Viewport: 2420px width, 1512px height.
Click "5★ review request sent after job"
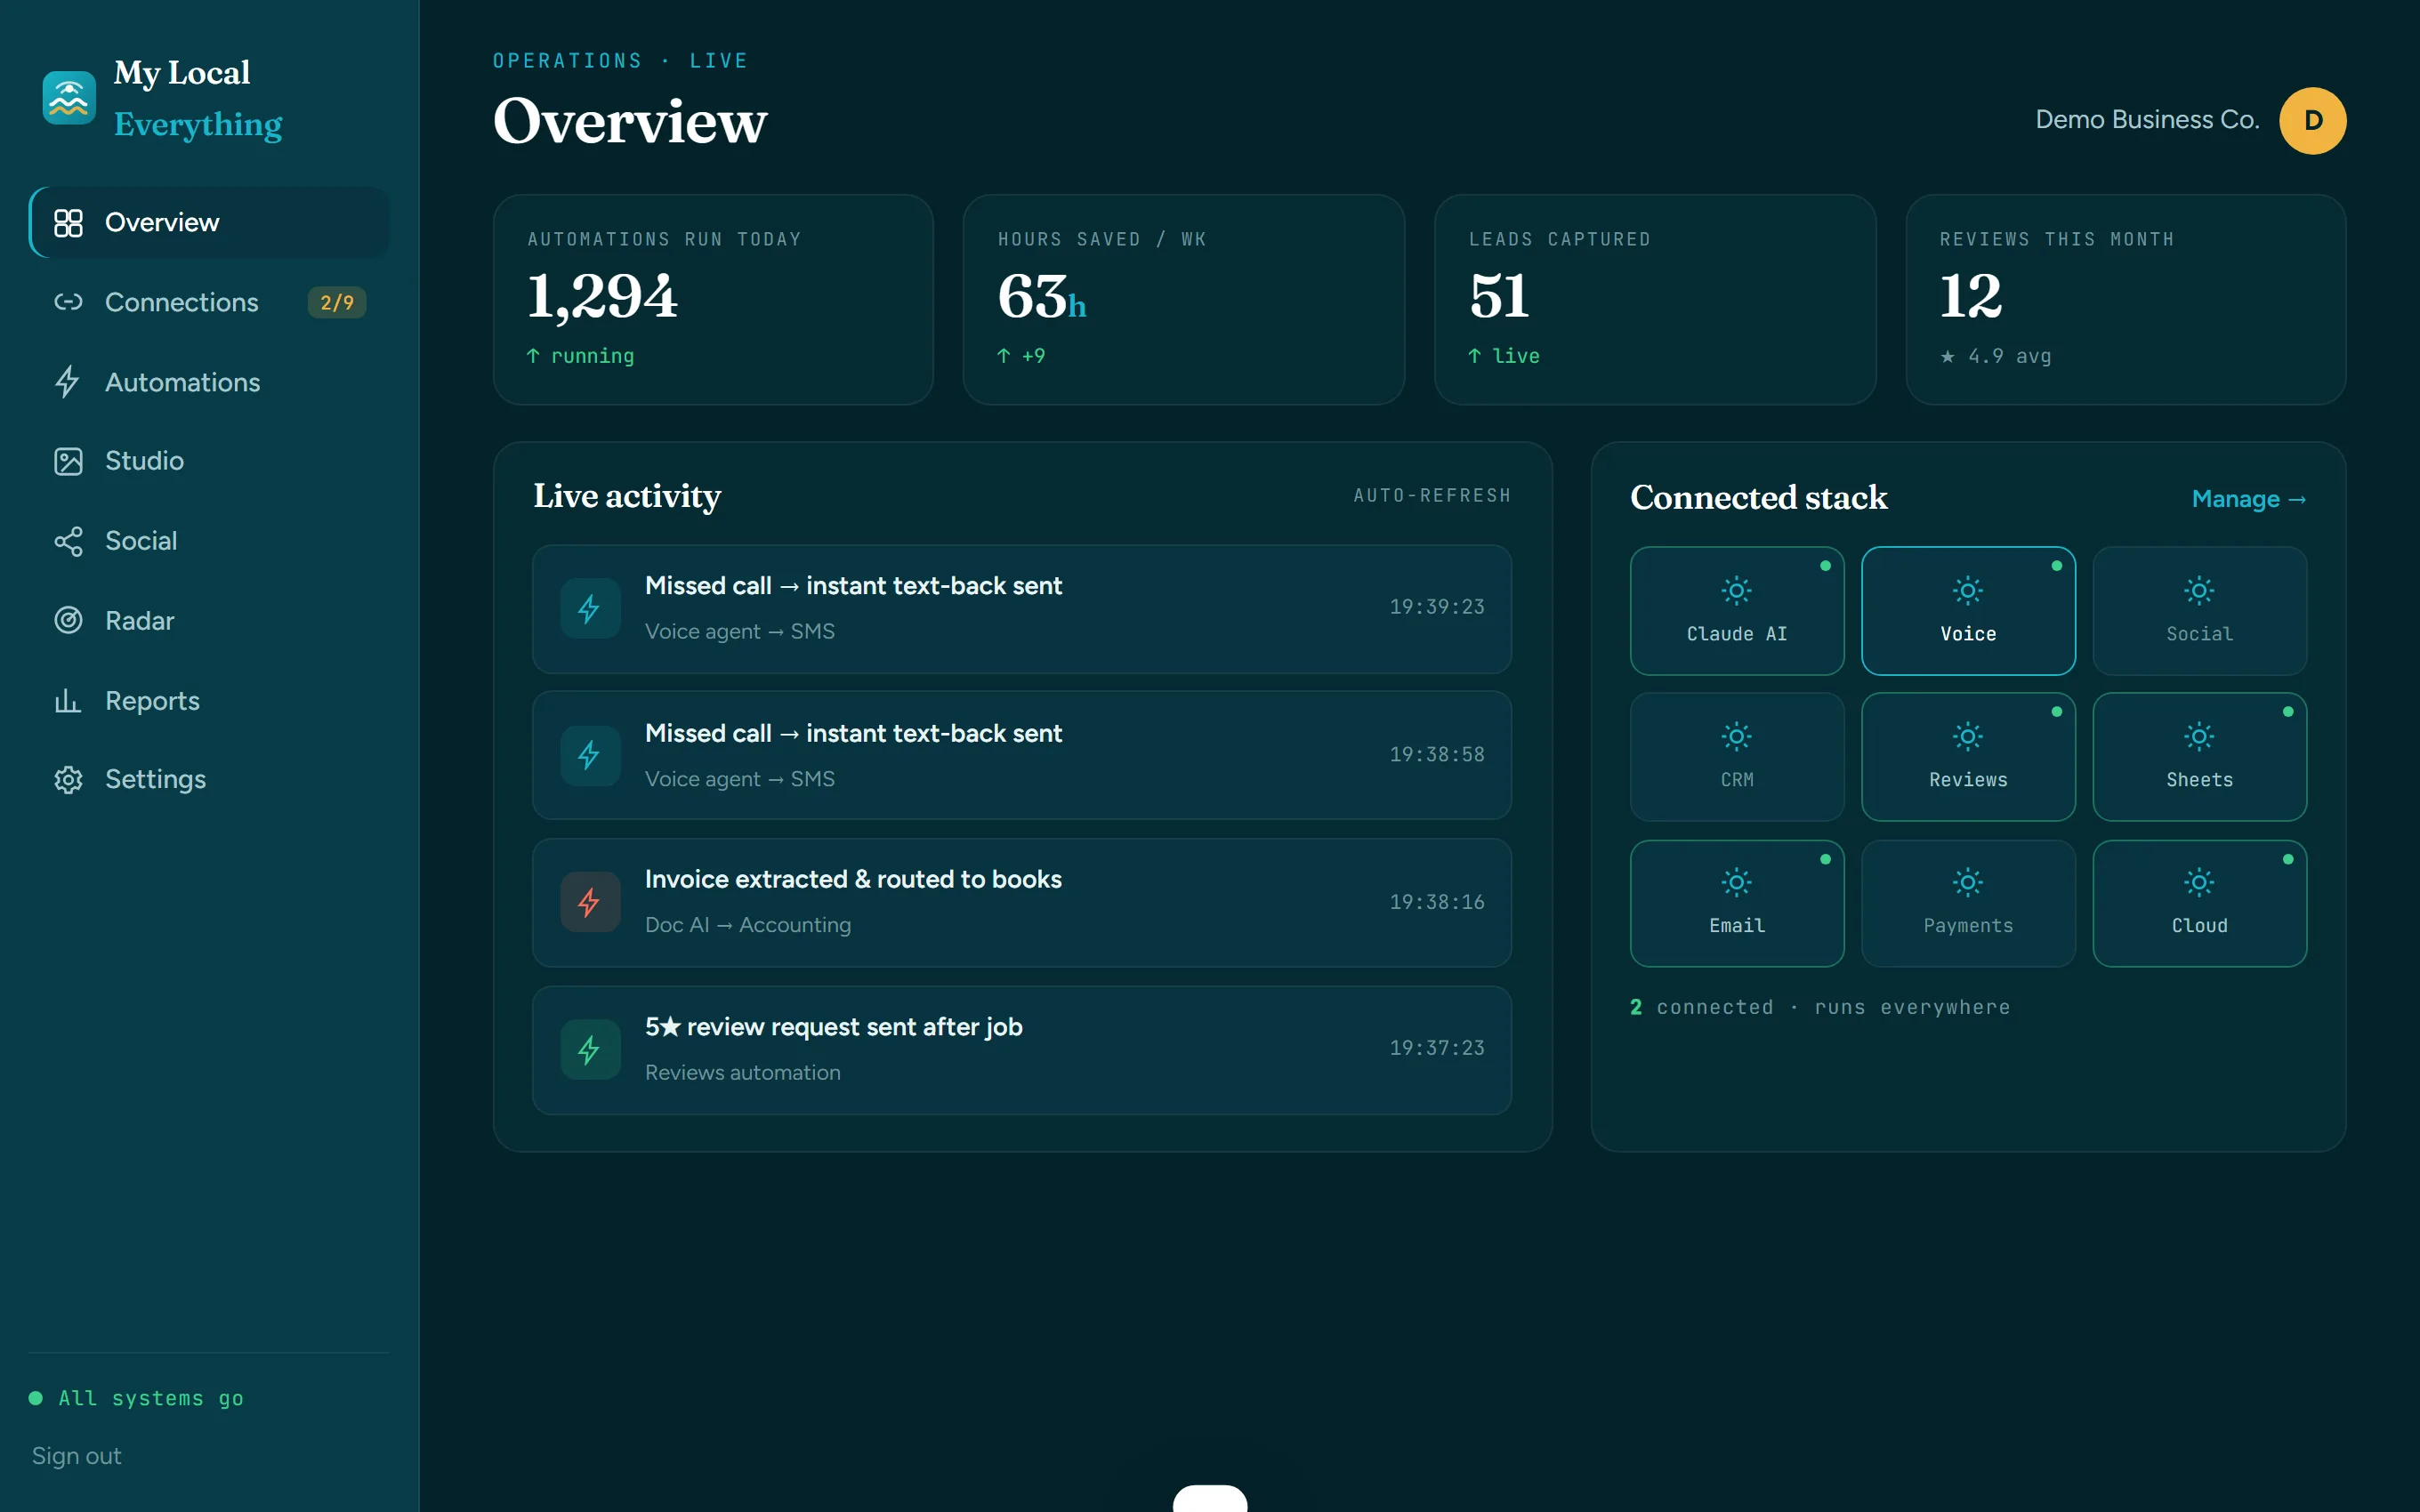click(x=833, y=1027)
